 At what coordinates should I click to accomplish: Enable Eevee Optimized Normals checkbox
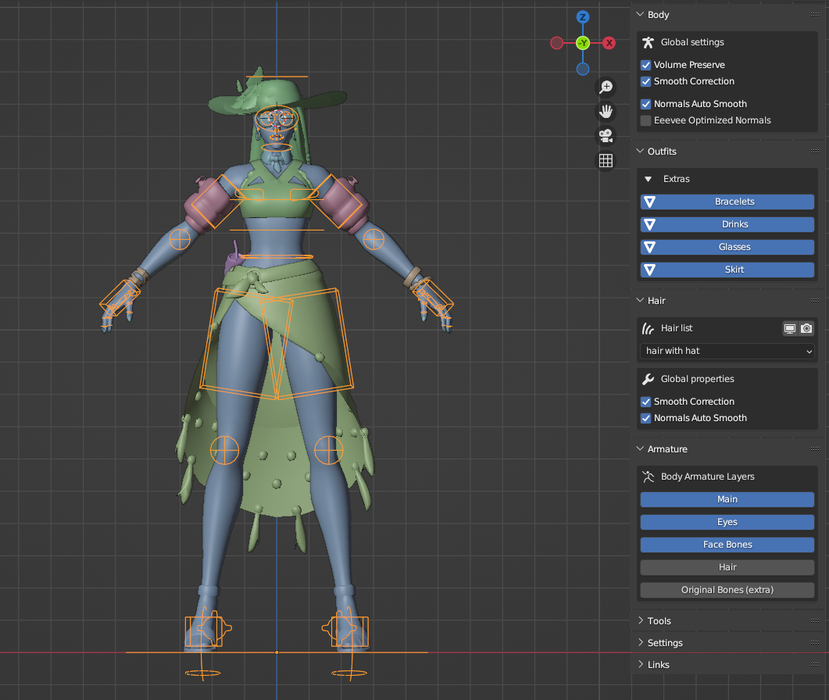coord(645,120)
